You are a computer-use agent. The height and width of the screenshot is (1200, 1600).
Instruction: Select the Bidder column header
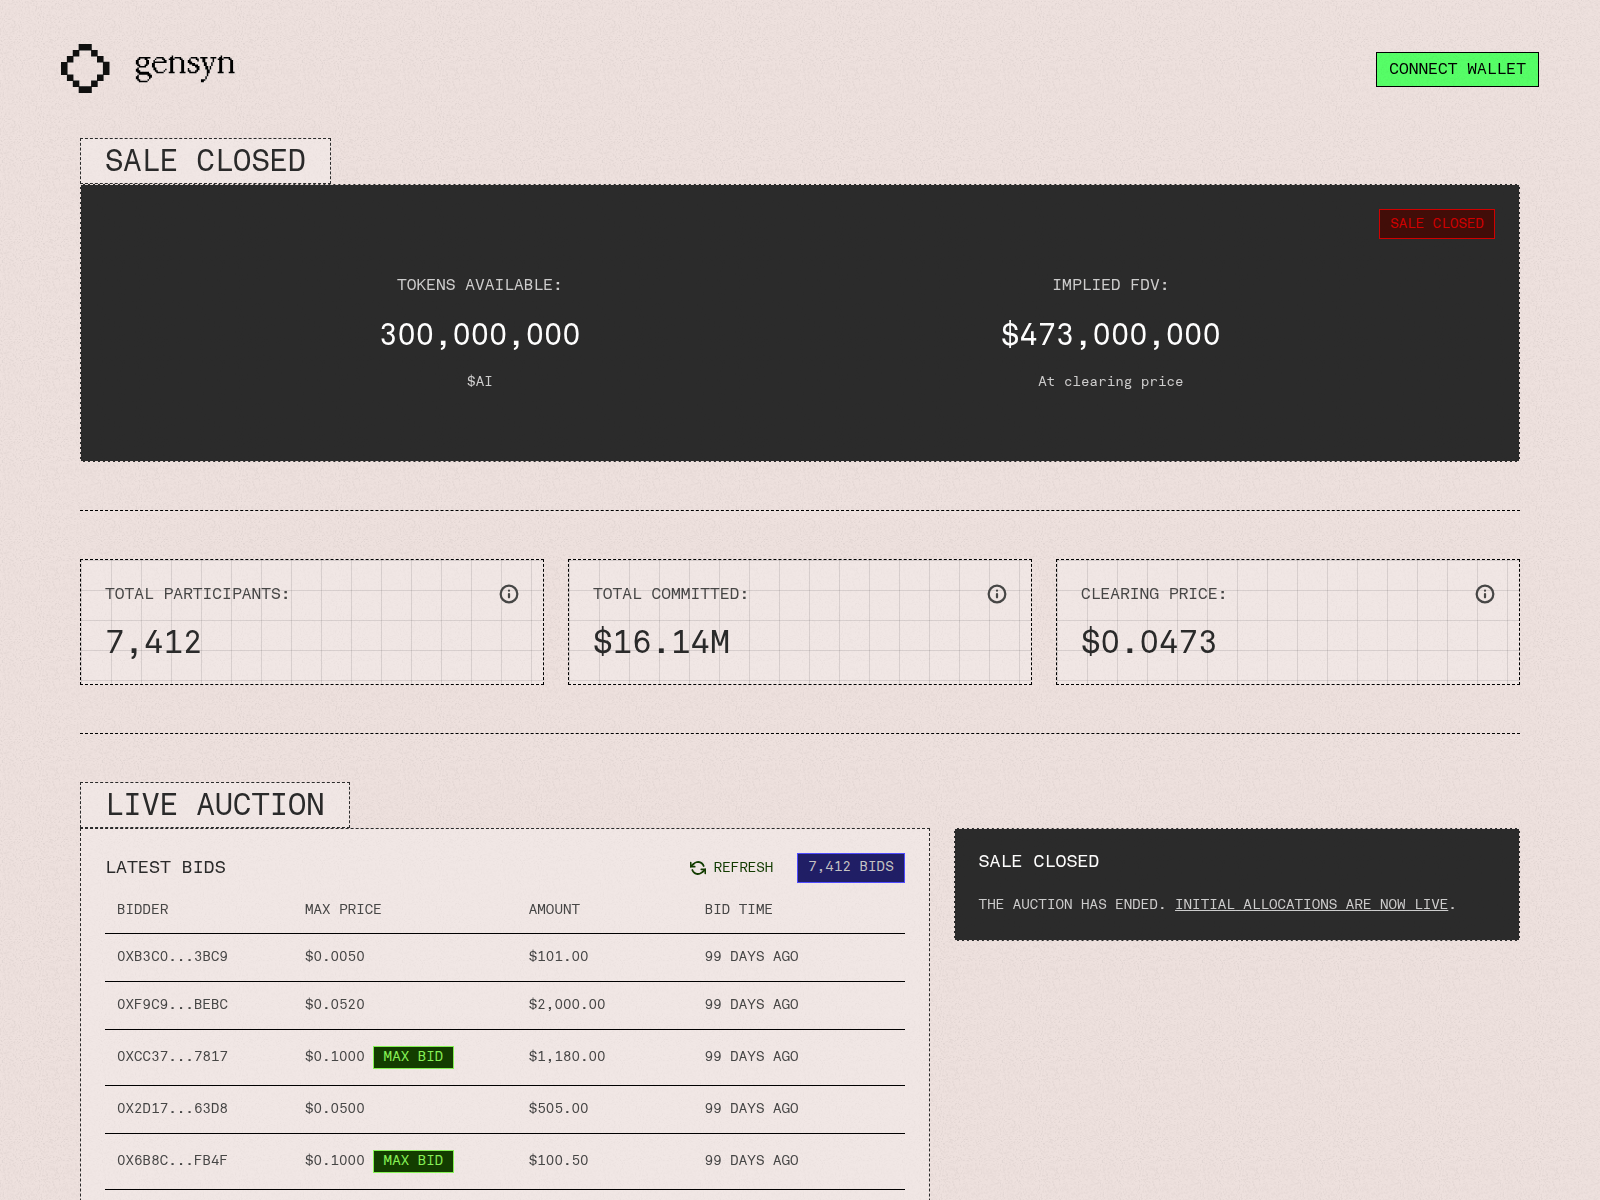click(143, 909)
